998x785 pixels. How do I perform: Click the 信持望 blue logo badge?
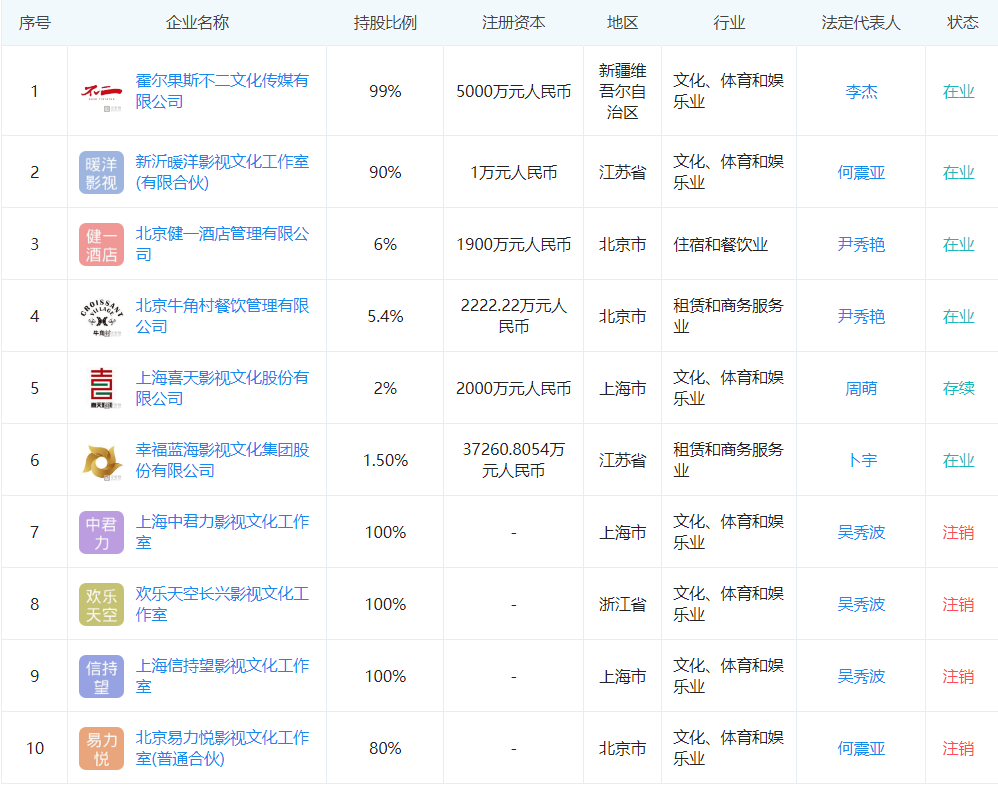tap(101, 676)
